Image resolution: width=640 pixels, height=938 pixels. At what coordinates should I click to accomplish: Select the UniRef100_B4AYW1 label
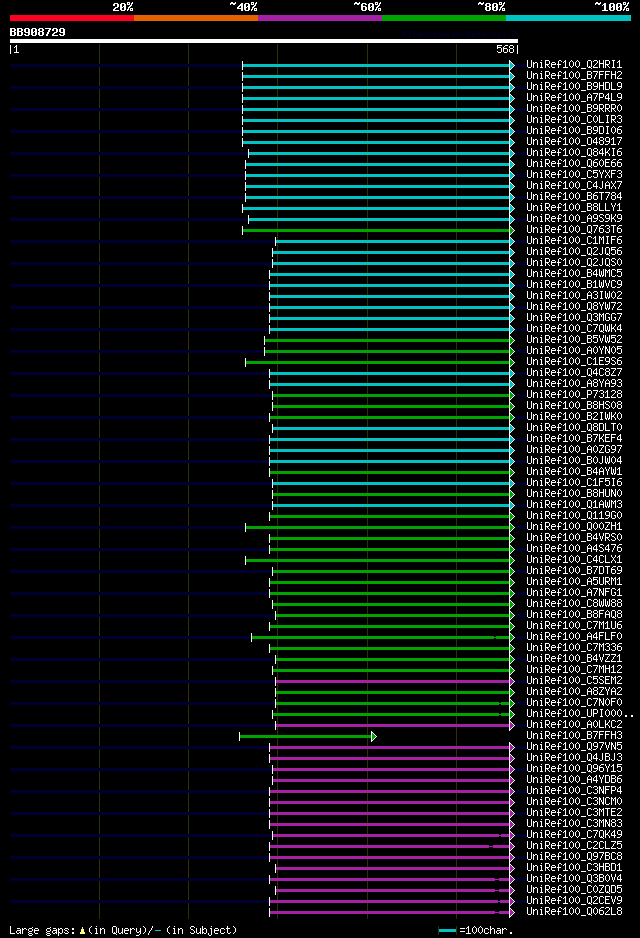[574, 472]
